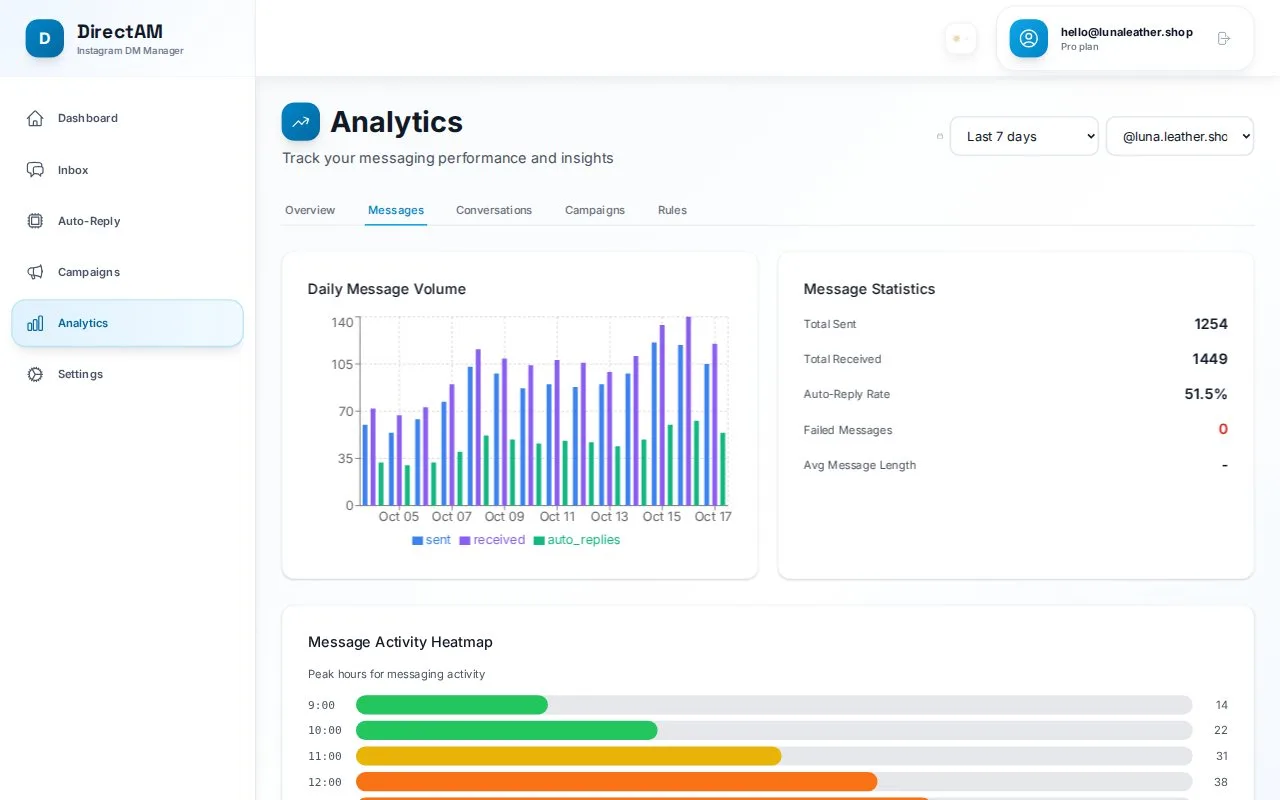Click the Message Statistics heading
Viewport: 1280px width, 800px height.
[x=870, y=289]
